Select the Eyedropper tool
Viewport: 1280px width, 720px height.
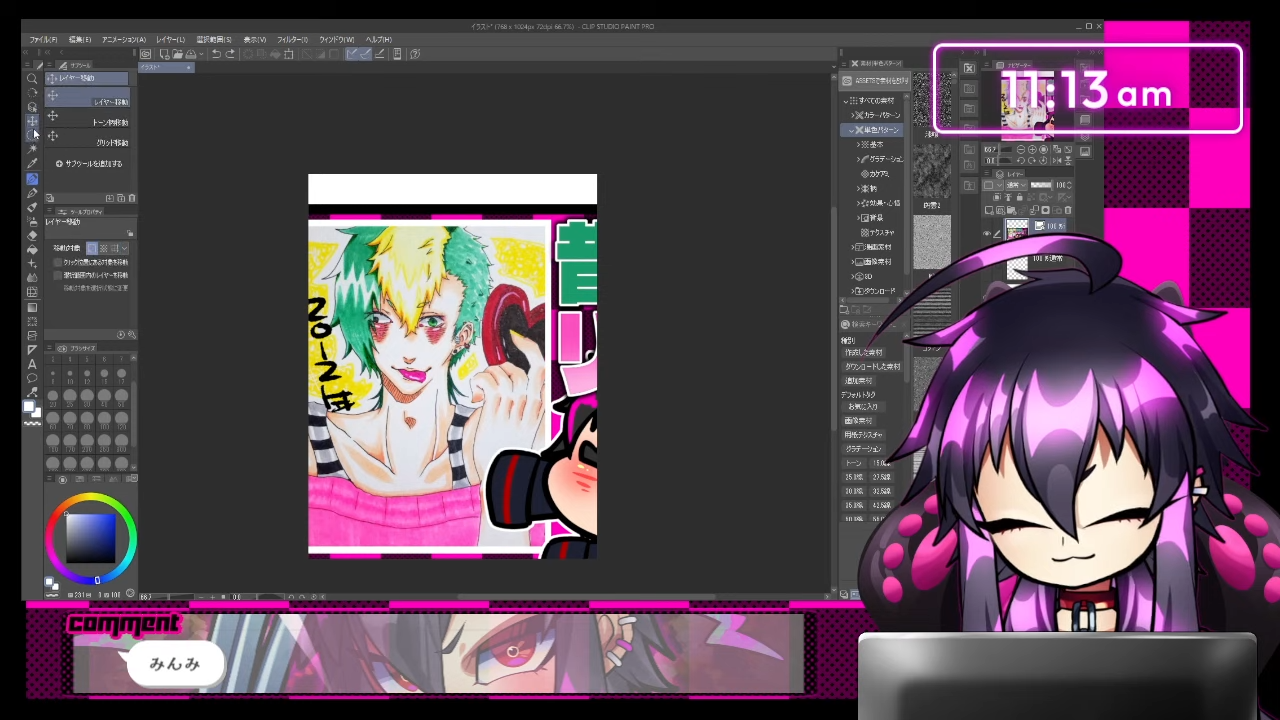tap(32, 163)
